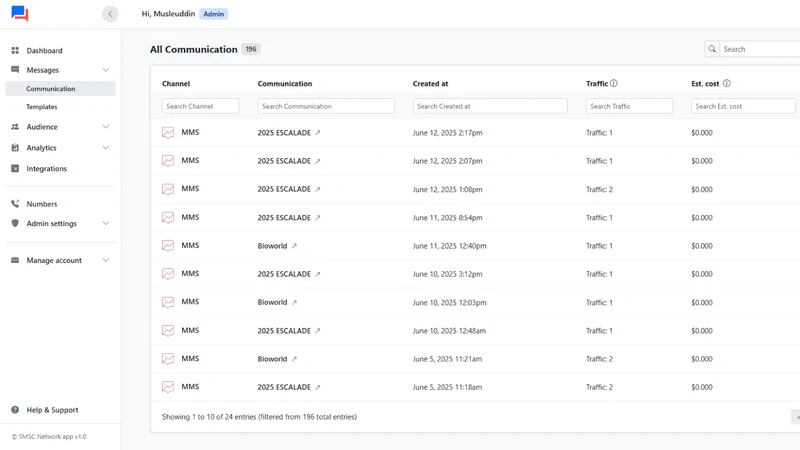Click the top Search input box
The image size is (800, 450).
coord(759,49)
